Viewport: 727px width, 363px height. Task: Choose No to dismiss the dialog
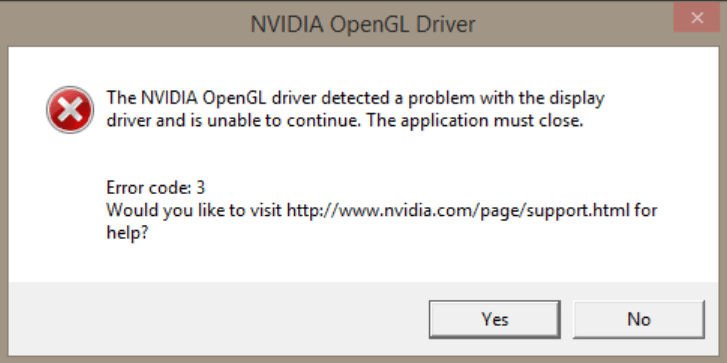tap(639, 319)
